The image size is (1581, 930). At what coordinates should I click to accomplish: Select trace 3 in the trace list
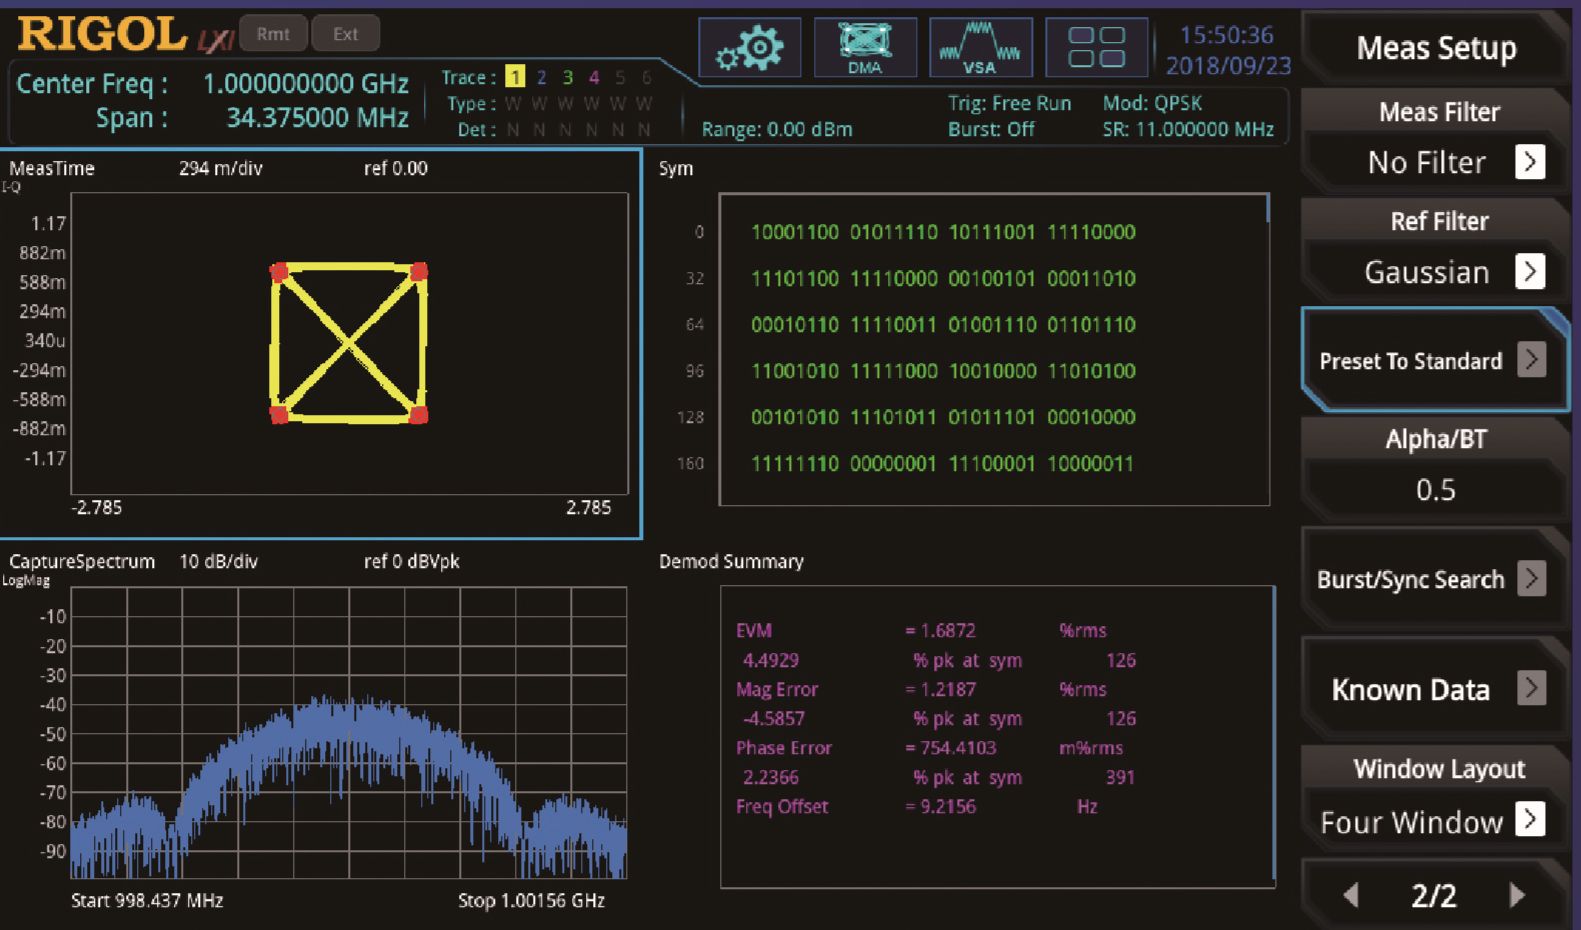tap(567, 77)
